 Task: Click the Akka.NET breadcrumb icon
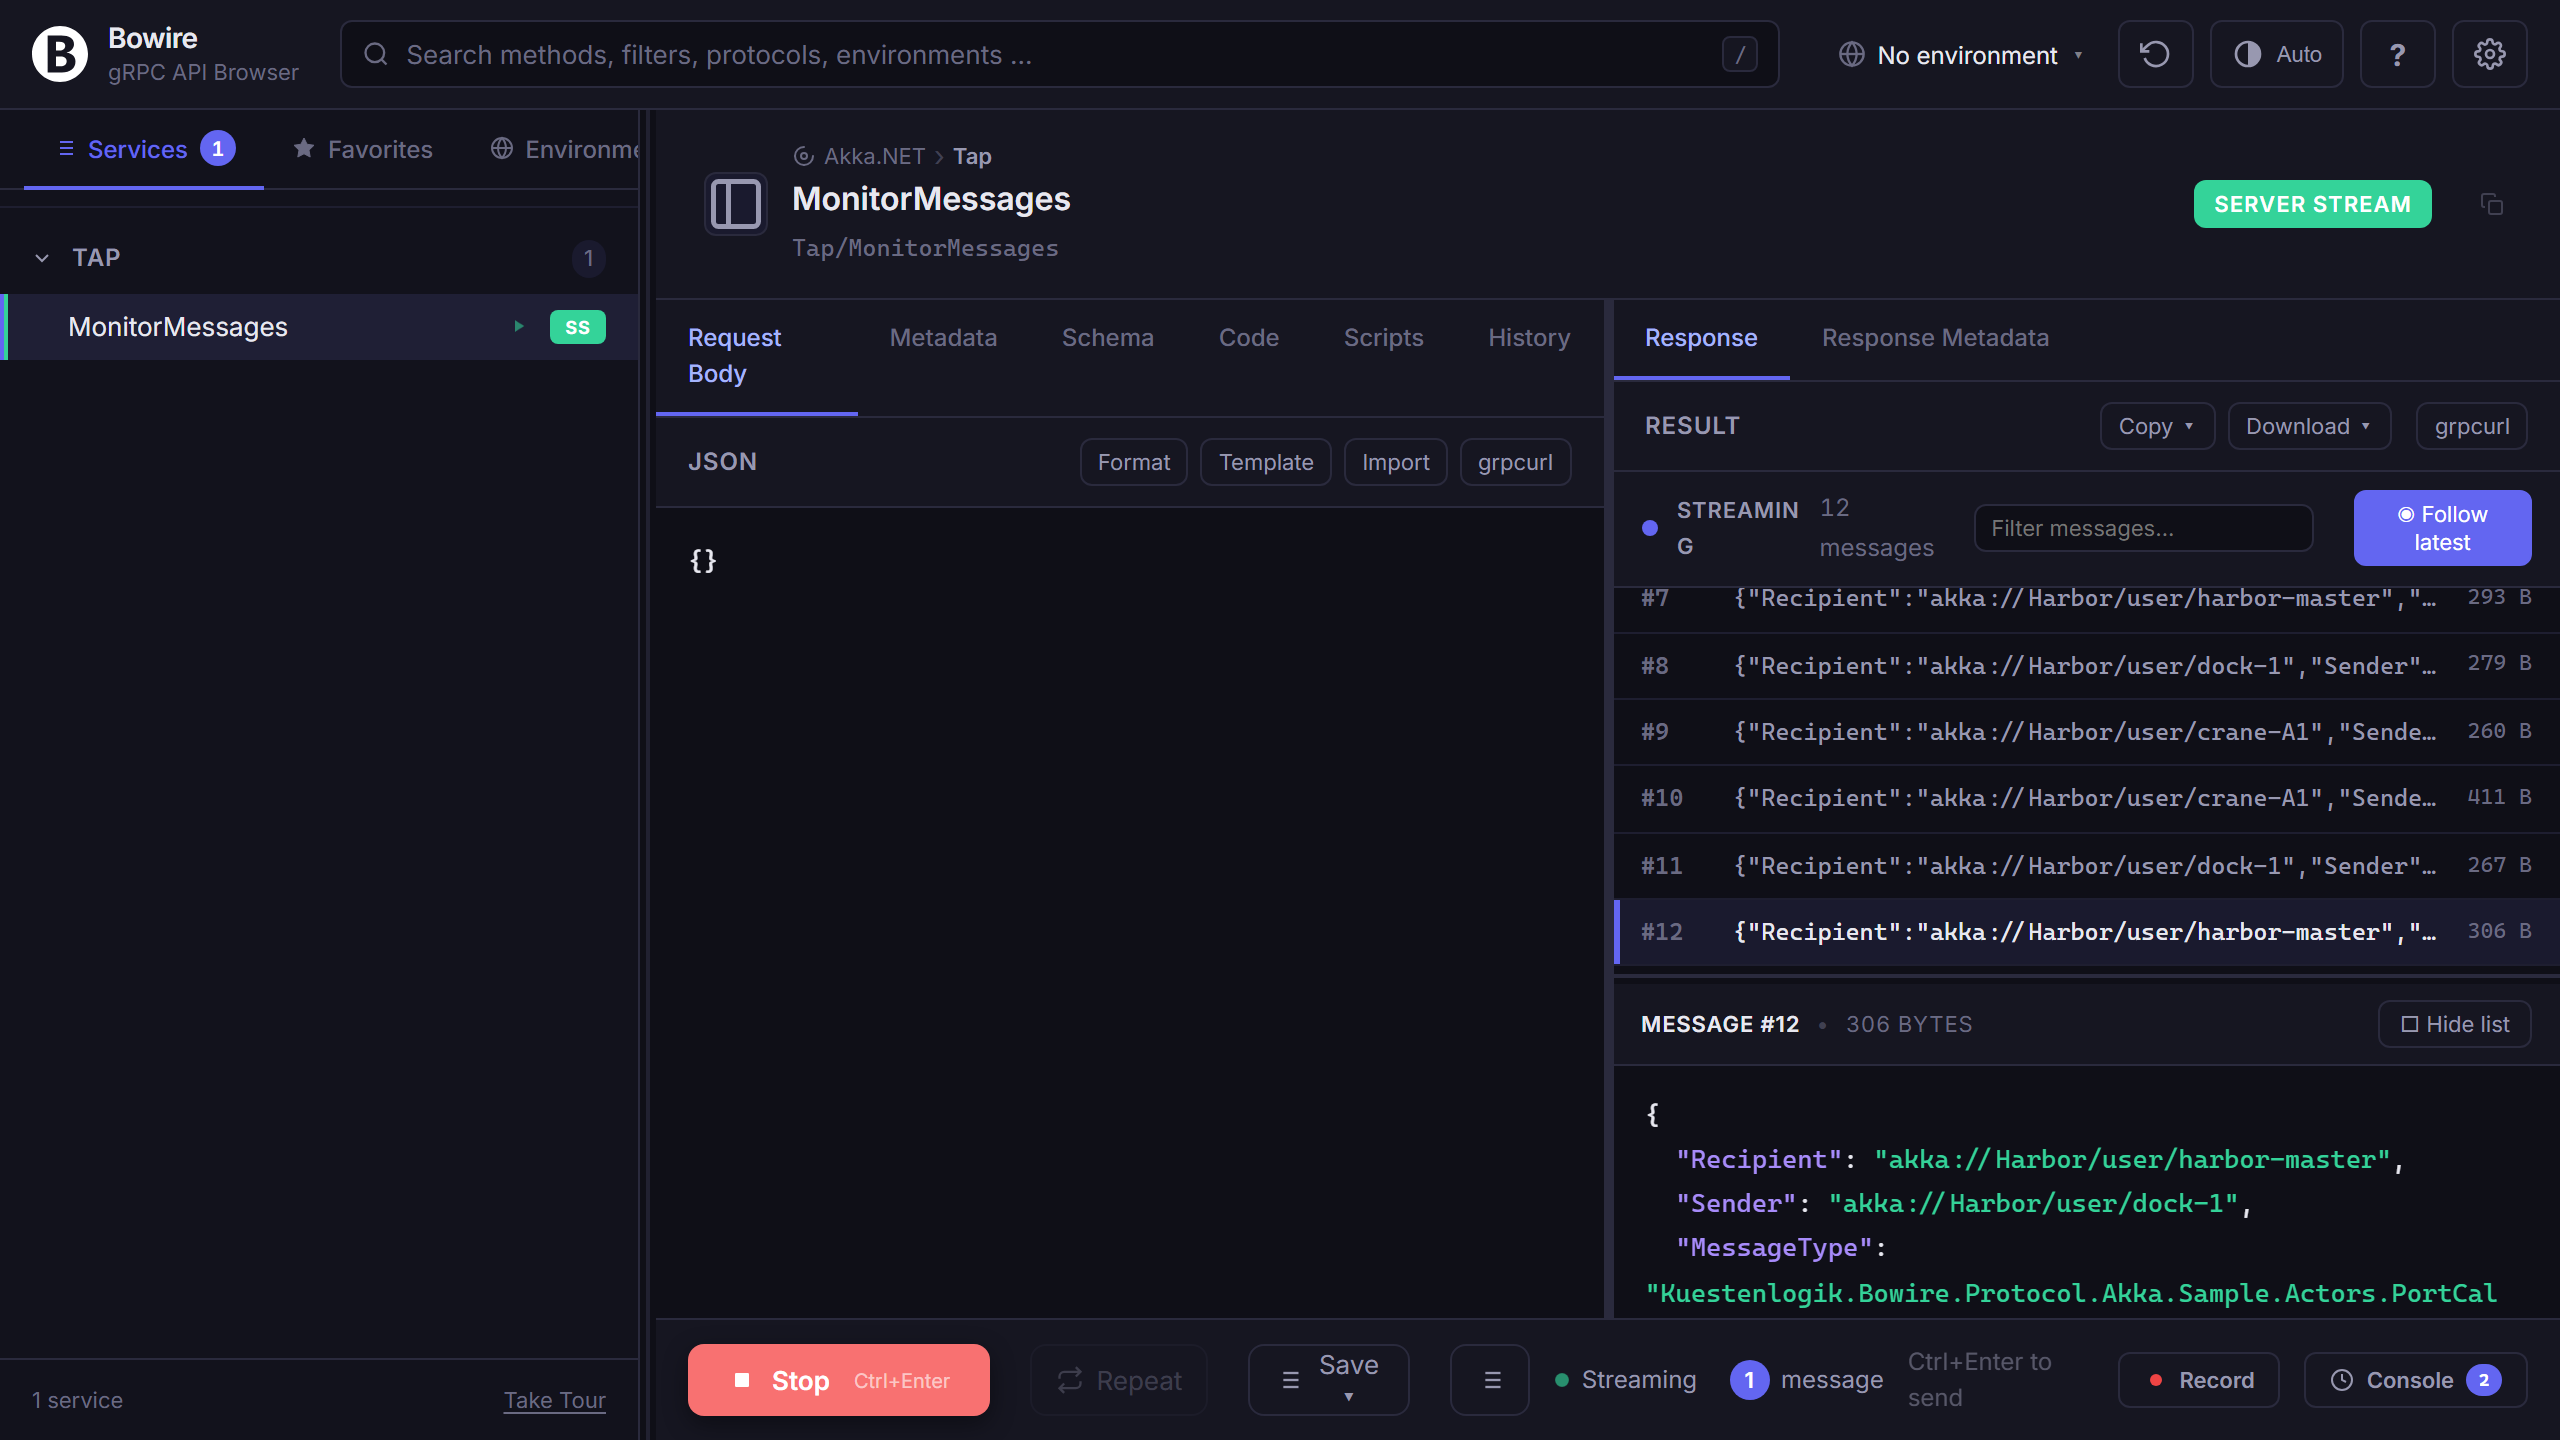coord(803,156)
